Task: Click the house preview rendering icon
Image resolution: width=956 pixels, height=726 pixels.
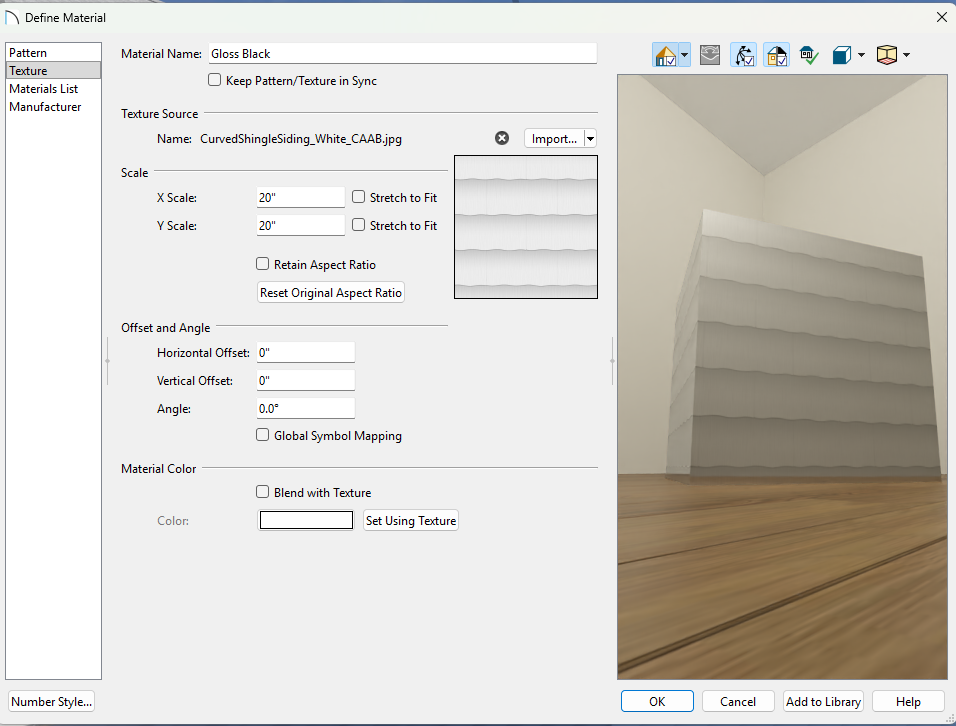Action: pyautogui.click(x=664, y=55)
